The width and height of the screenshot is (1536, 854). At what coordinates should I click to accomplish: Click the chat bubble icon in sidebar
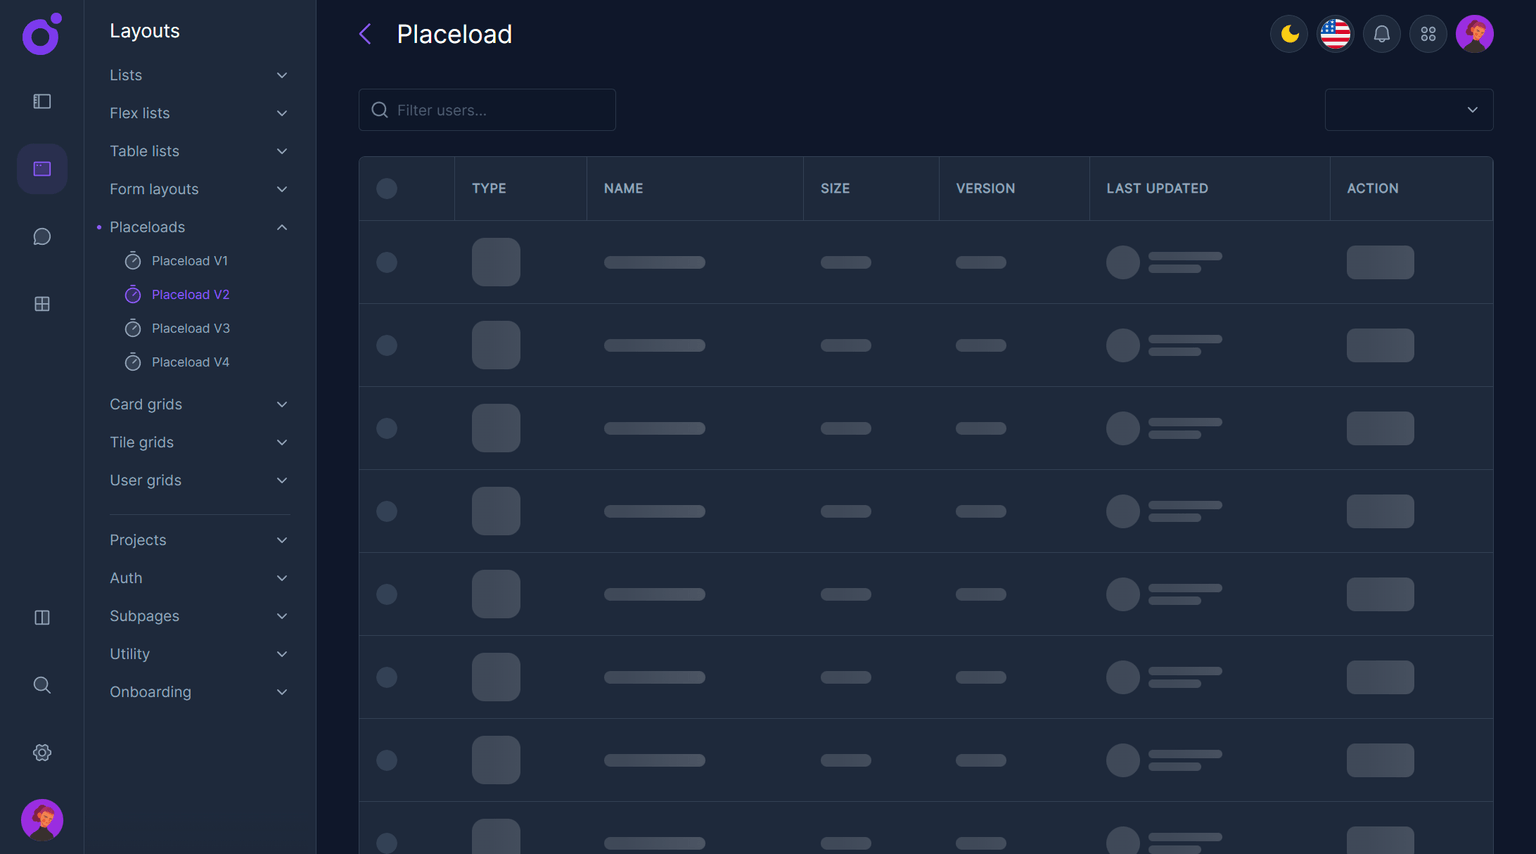point(42,237)
